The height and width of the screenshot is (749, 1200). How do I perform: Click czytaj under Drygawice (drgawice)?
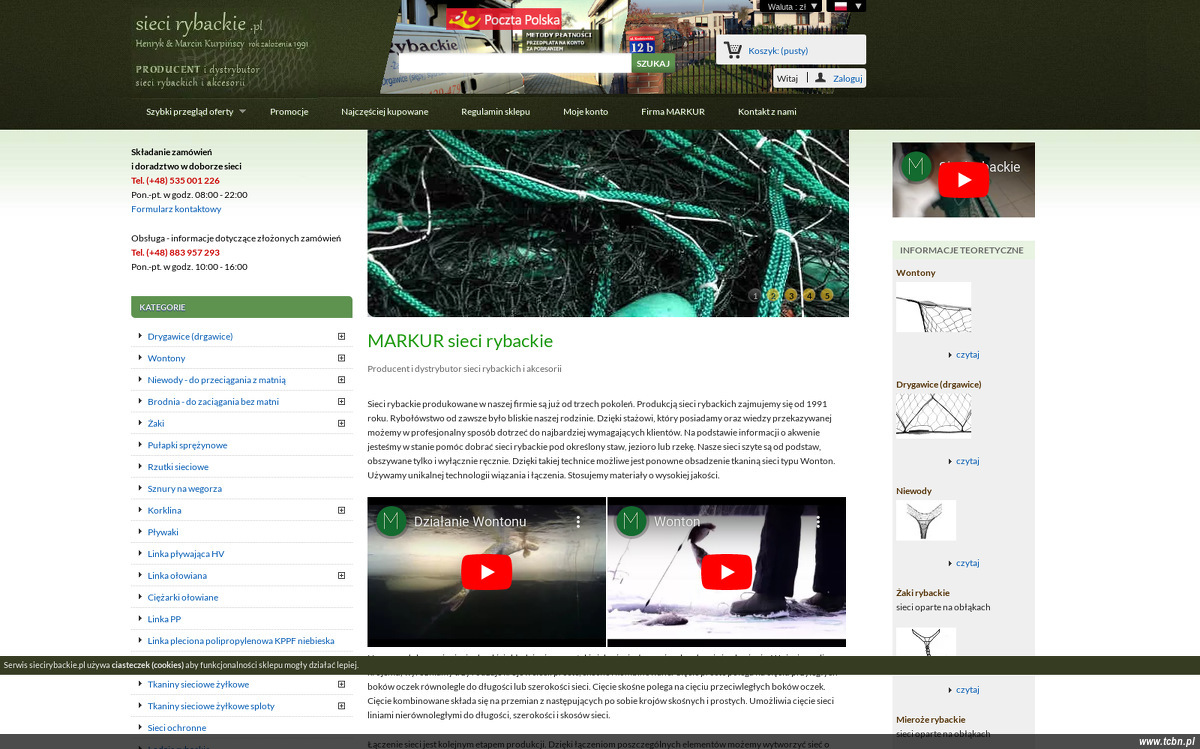click(x=967, y=461)
